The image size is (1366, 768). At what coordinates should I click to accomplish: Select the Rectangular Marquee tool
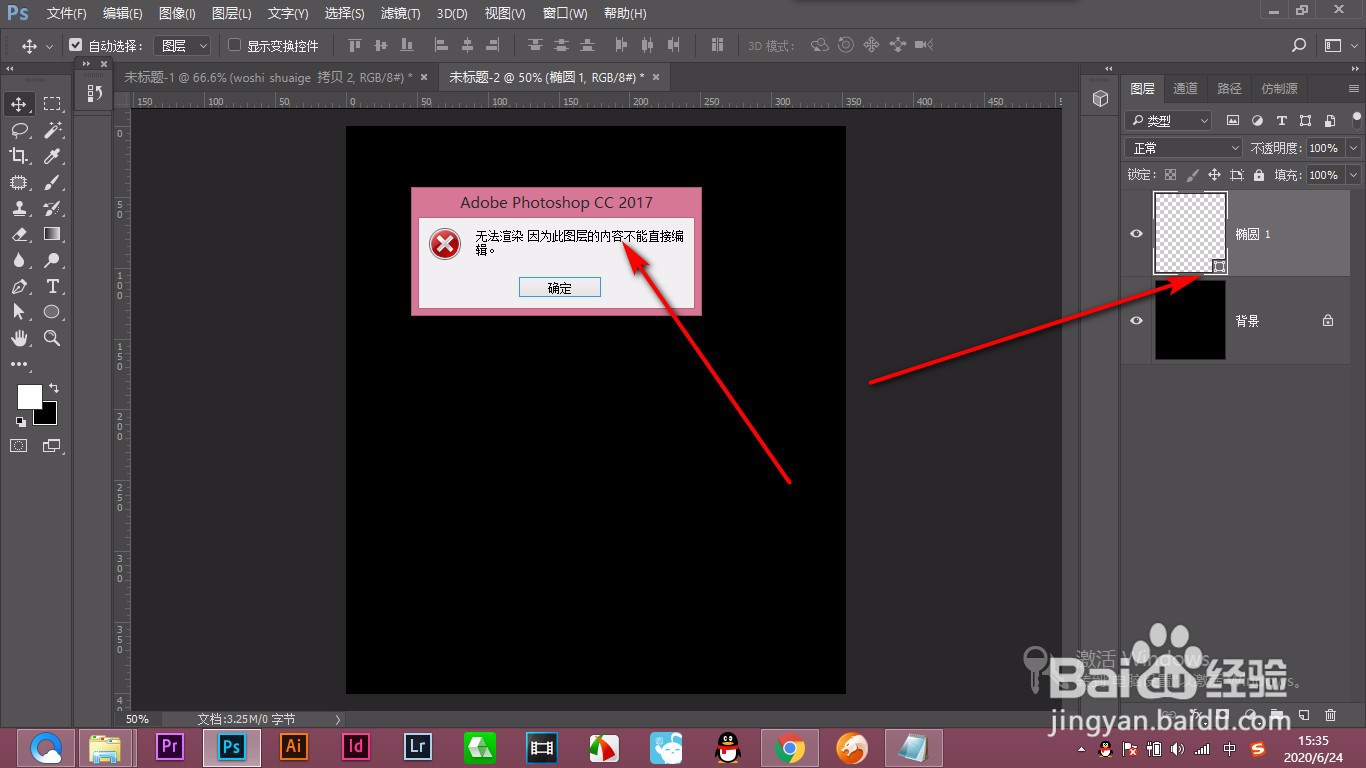[x=52, y=104]
